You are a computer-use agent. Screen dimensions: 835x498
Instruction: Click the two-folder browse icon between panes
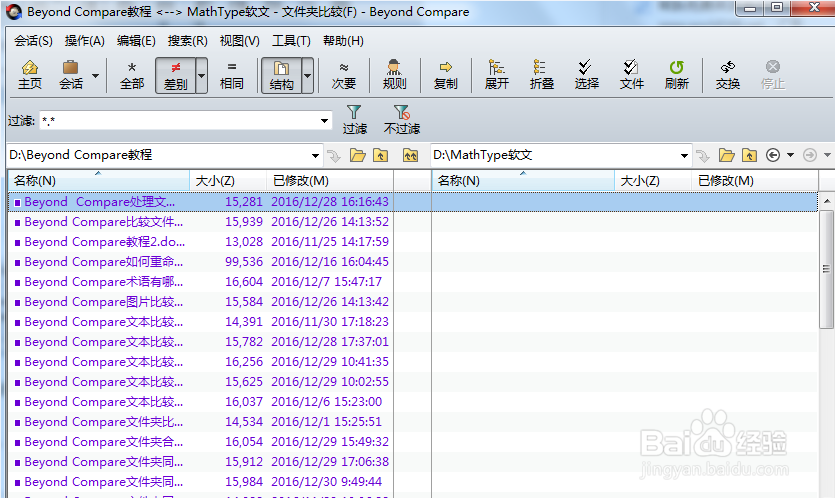[x=410, y=156]
